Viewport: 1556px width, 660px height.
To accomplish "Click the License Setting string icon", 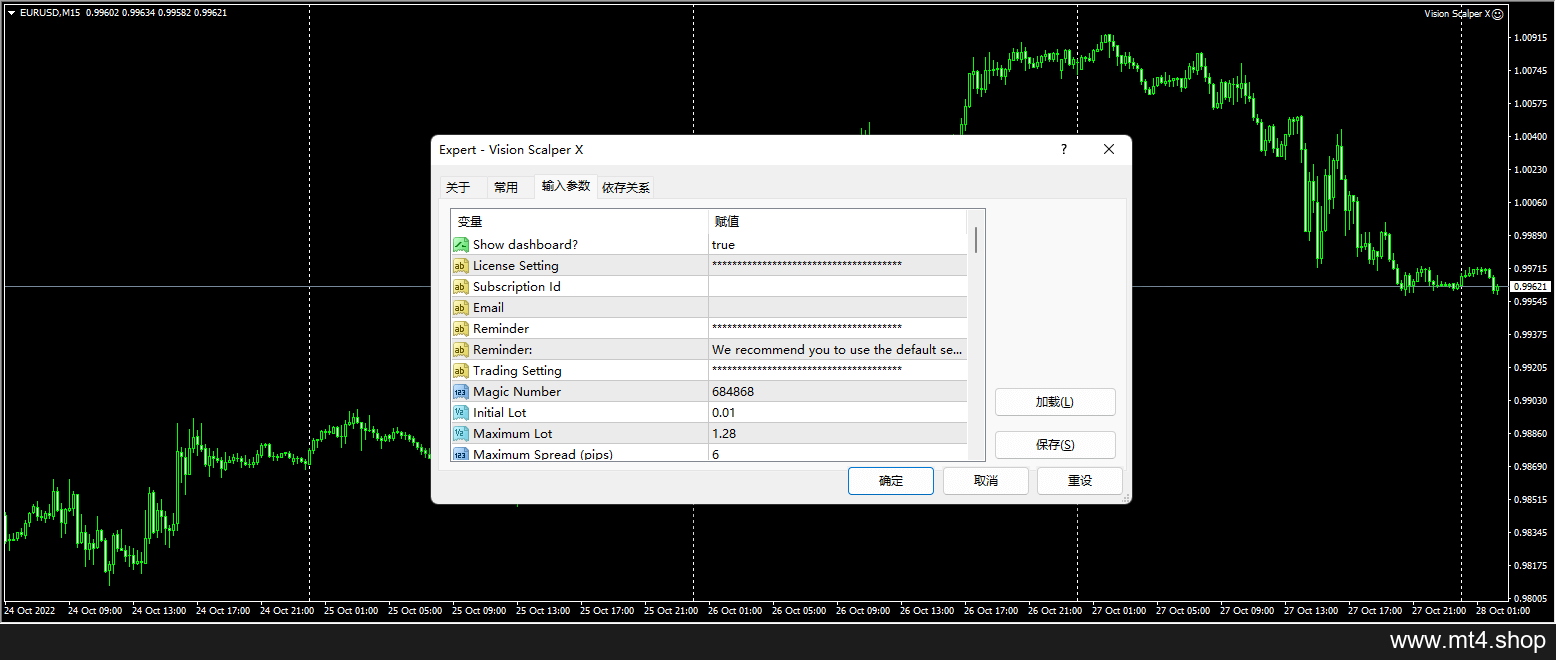I will (461, 266).
